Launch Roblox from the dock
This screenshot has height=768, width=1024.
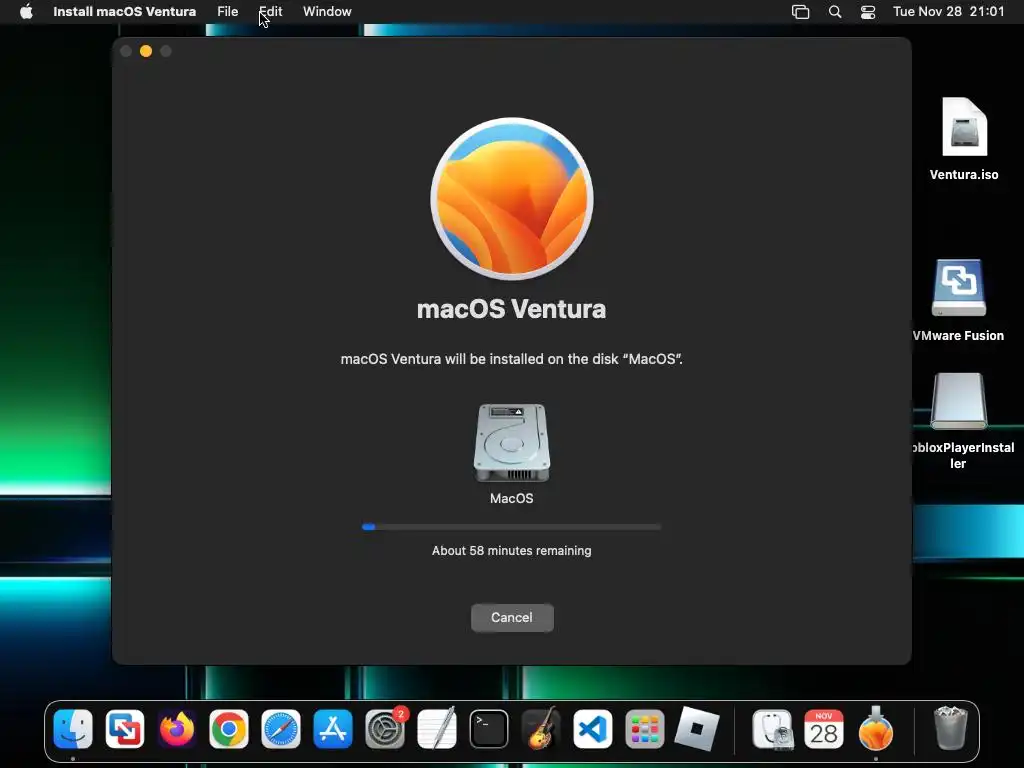[697, 729]
